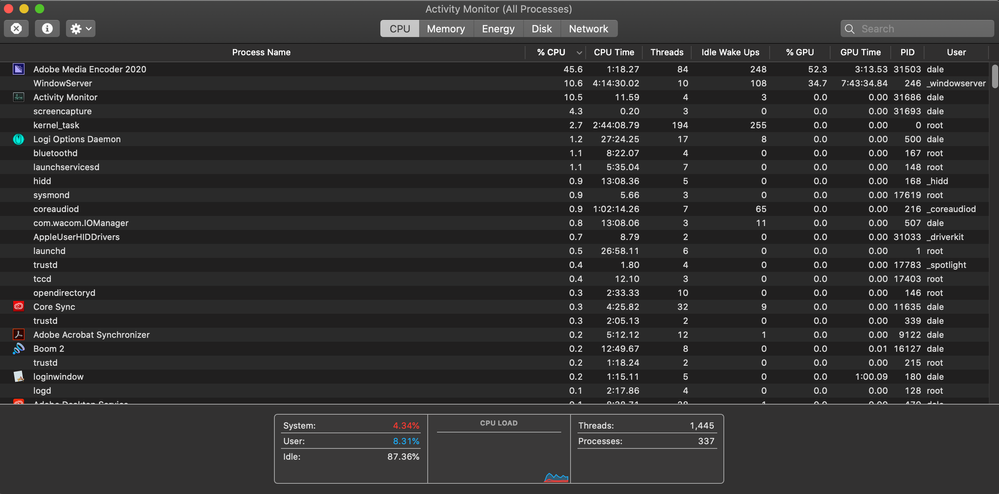Select trustd row owned by _spotlight
Image resolution: width=999 pixels, height=494 pixels.
[x=495, y=265]
